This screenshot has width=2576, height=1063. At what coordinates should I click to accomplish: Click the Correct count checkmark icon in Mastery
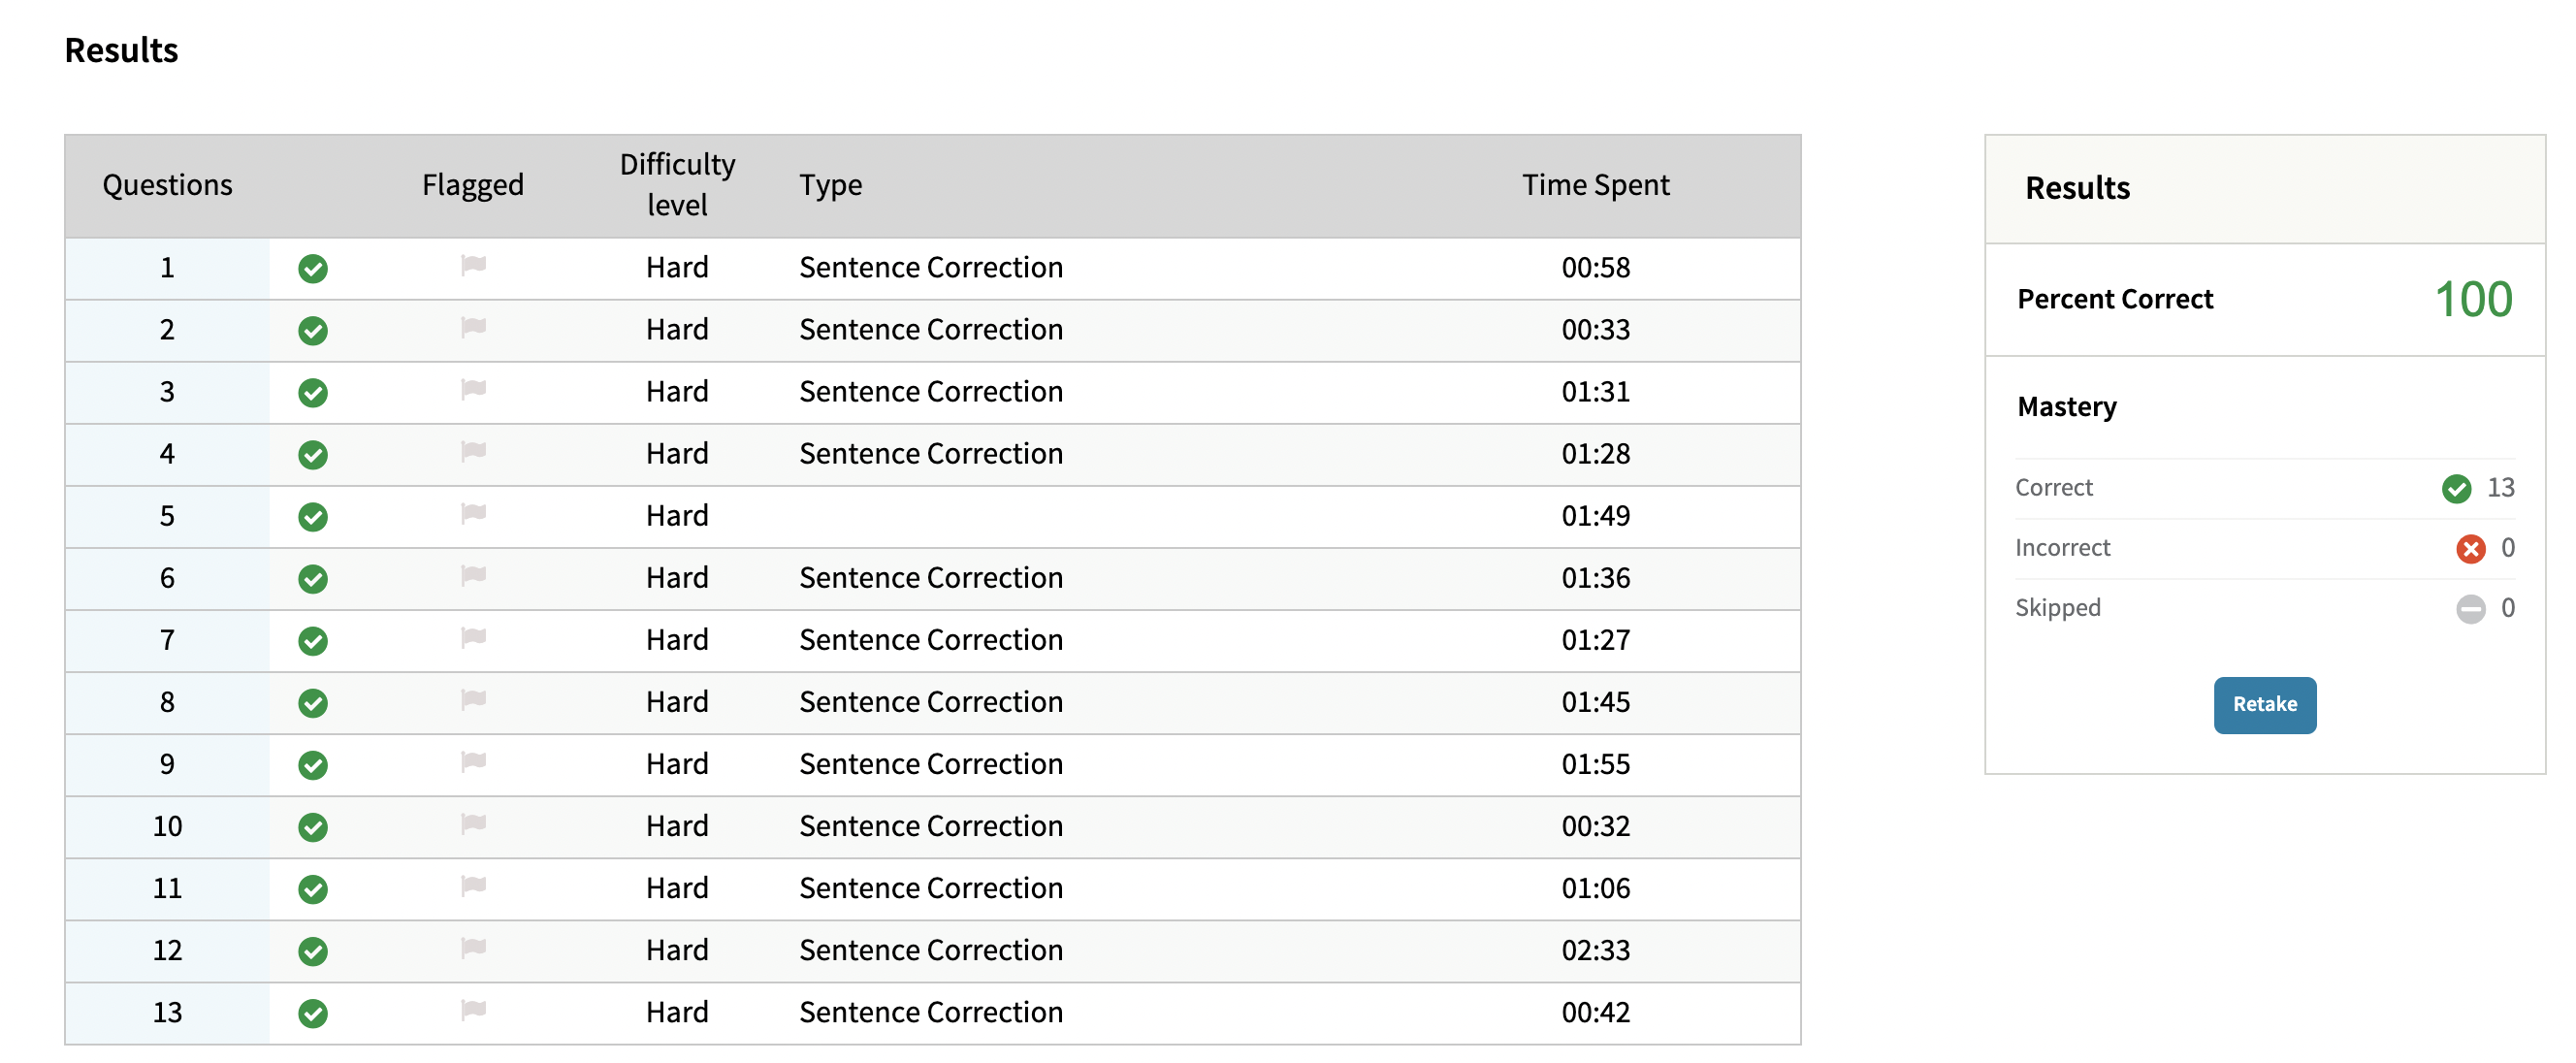click(2456, 488)
